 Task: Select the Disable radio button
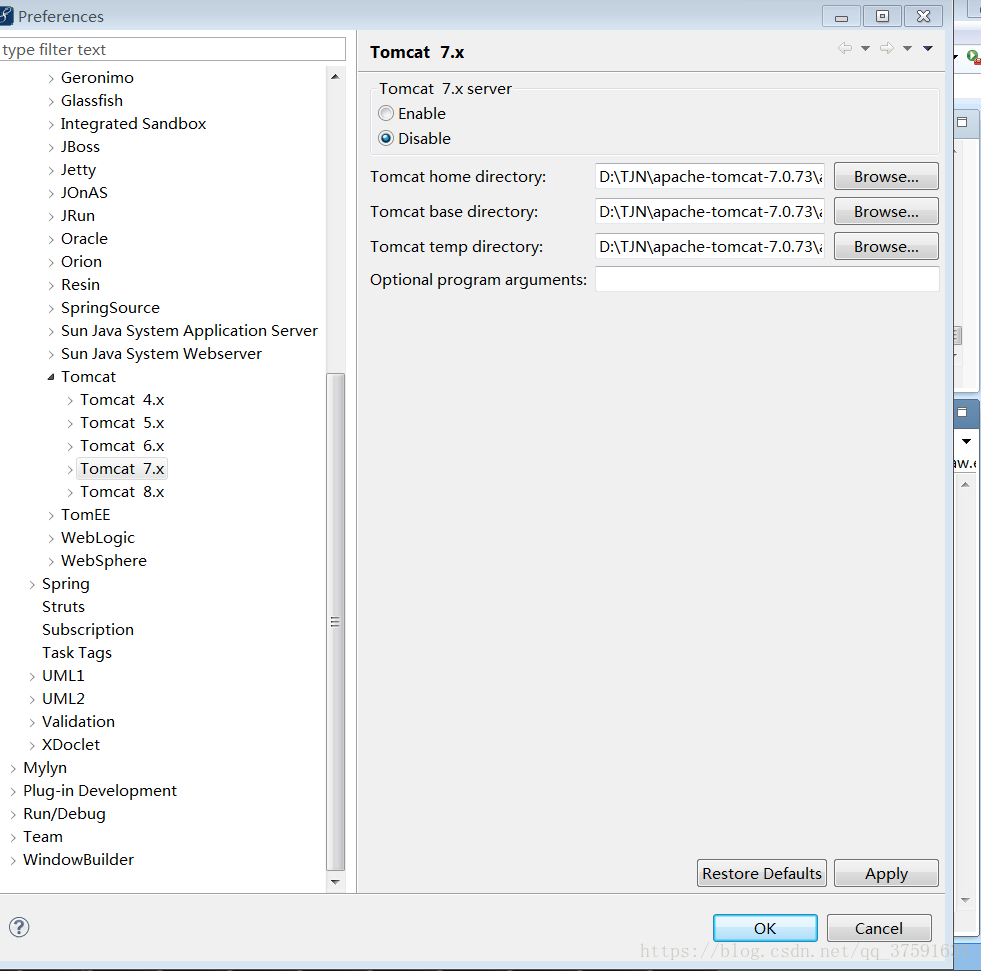pyautogui.click(x=386, y=138)
